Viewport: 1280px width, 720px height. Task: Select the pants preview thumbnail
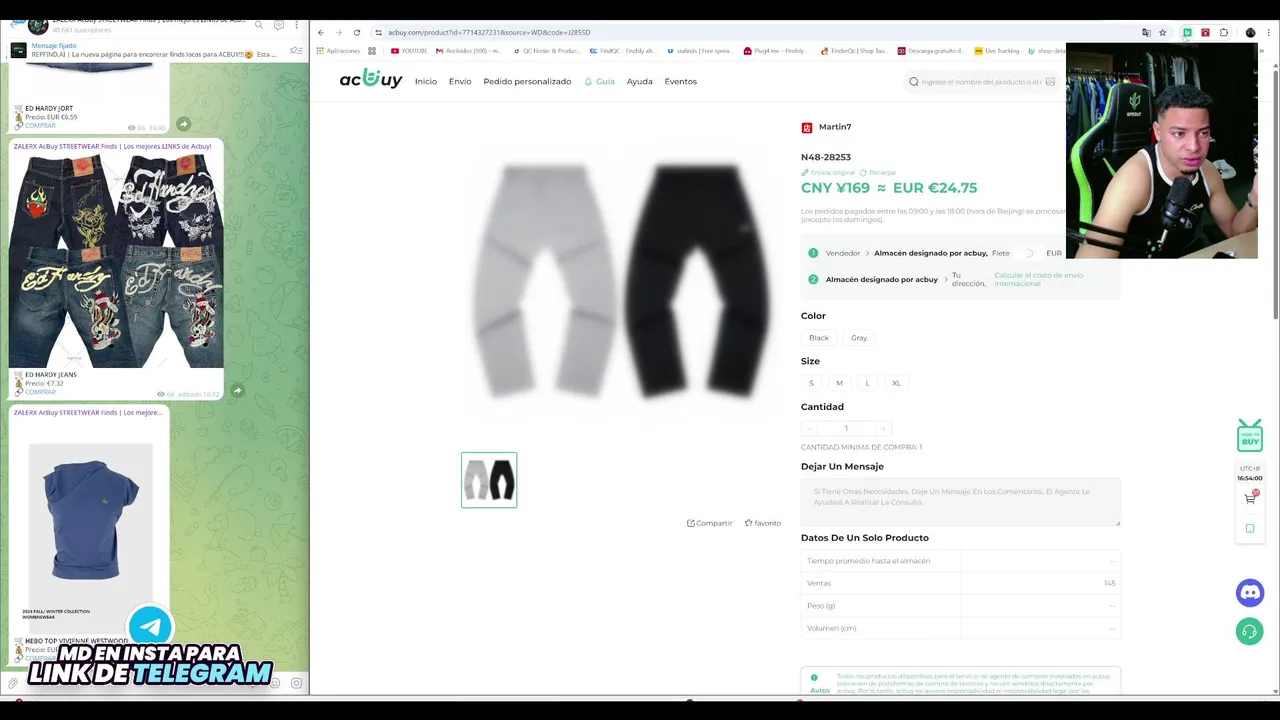pos(489,480)
